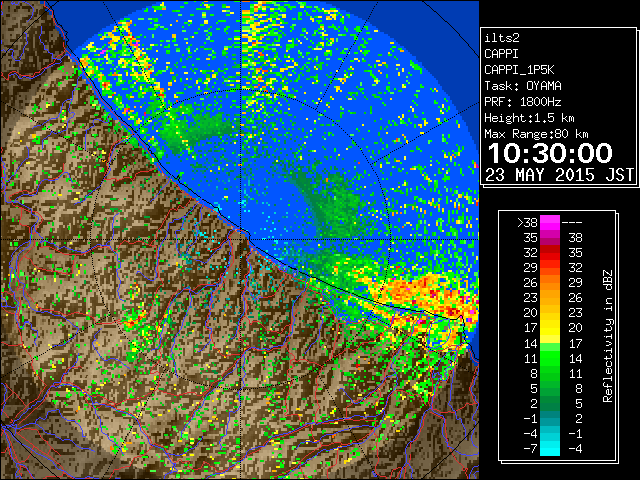Select the 'CAPPI_1P5K' text line
Viewport: 640px width, 480px height.
click(x=519, y=70)
